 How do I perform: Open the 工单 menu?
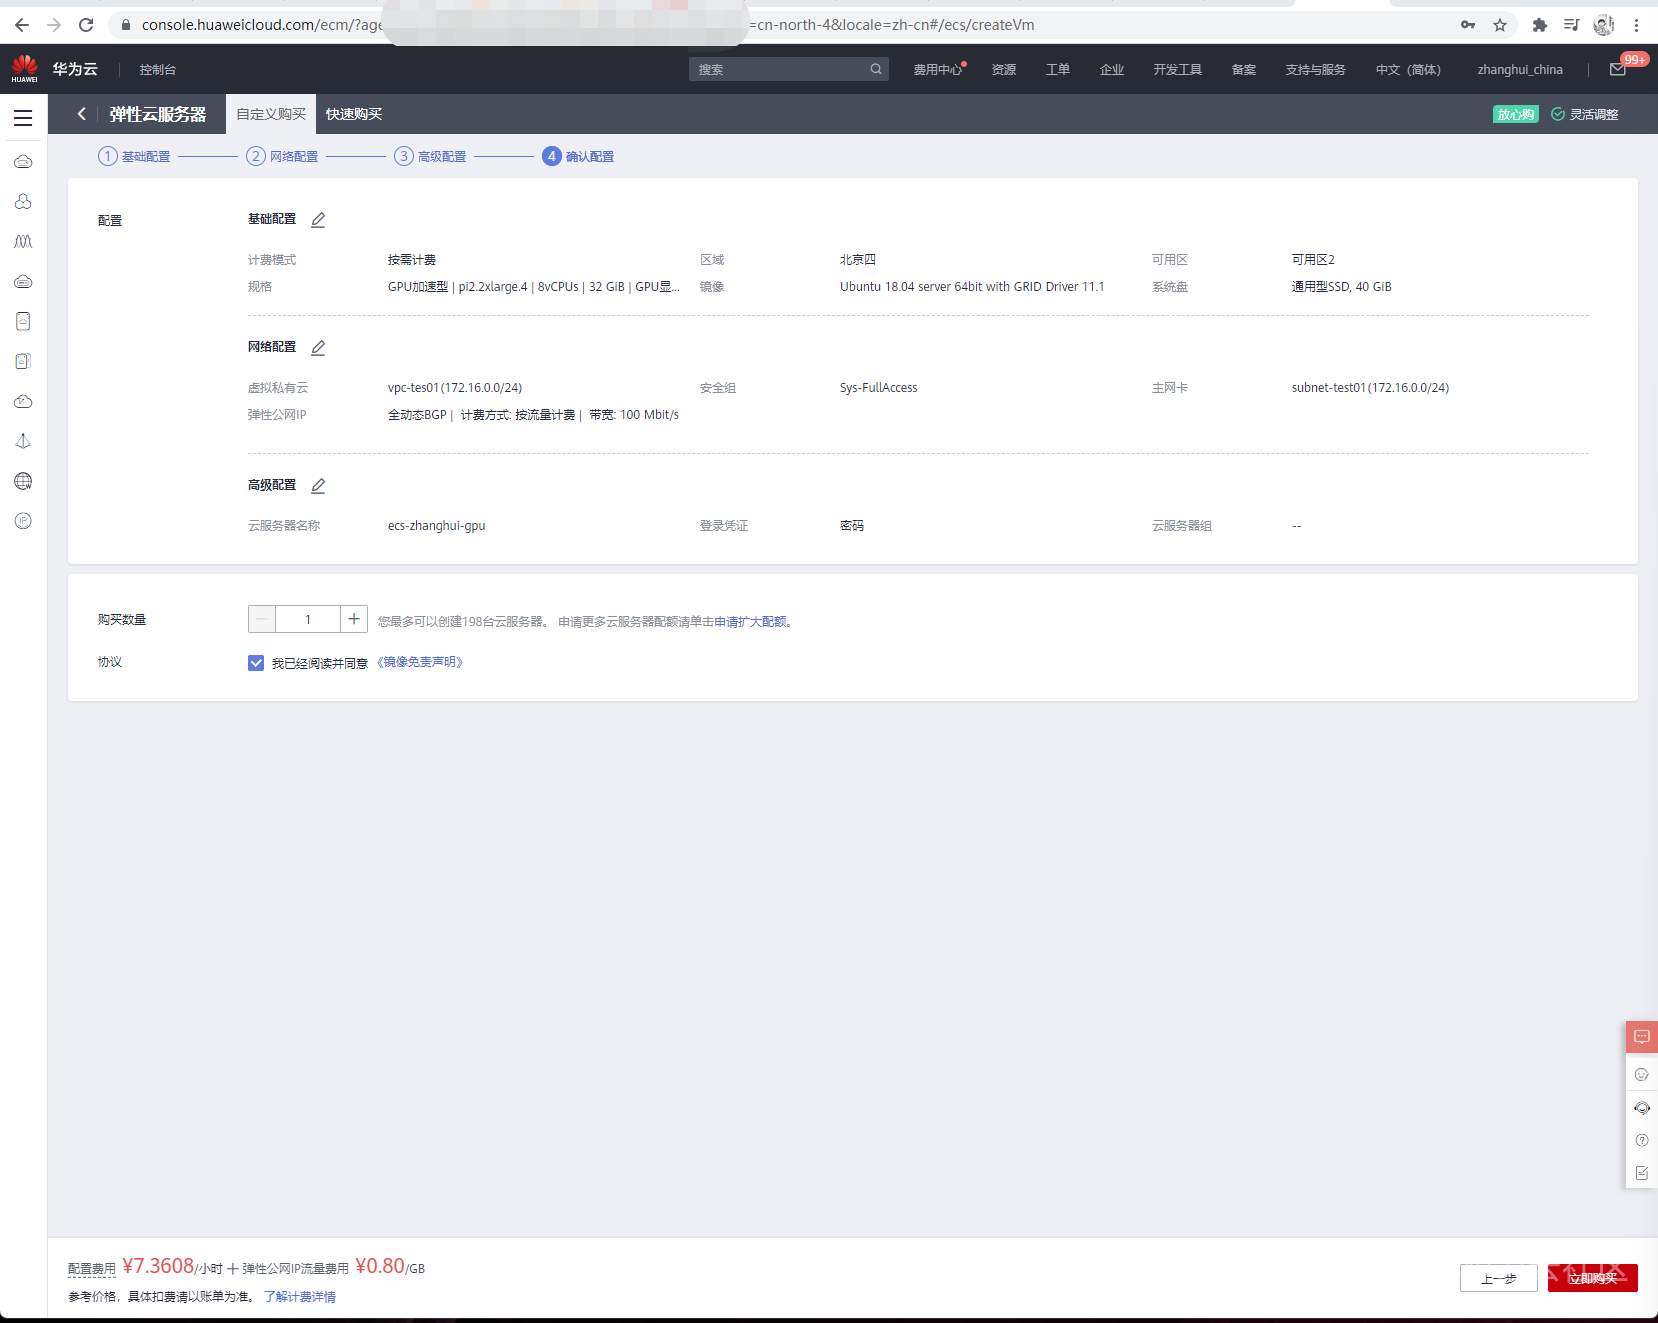click(x=1058, y=69)
